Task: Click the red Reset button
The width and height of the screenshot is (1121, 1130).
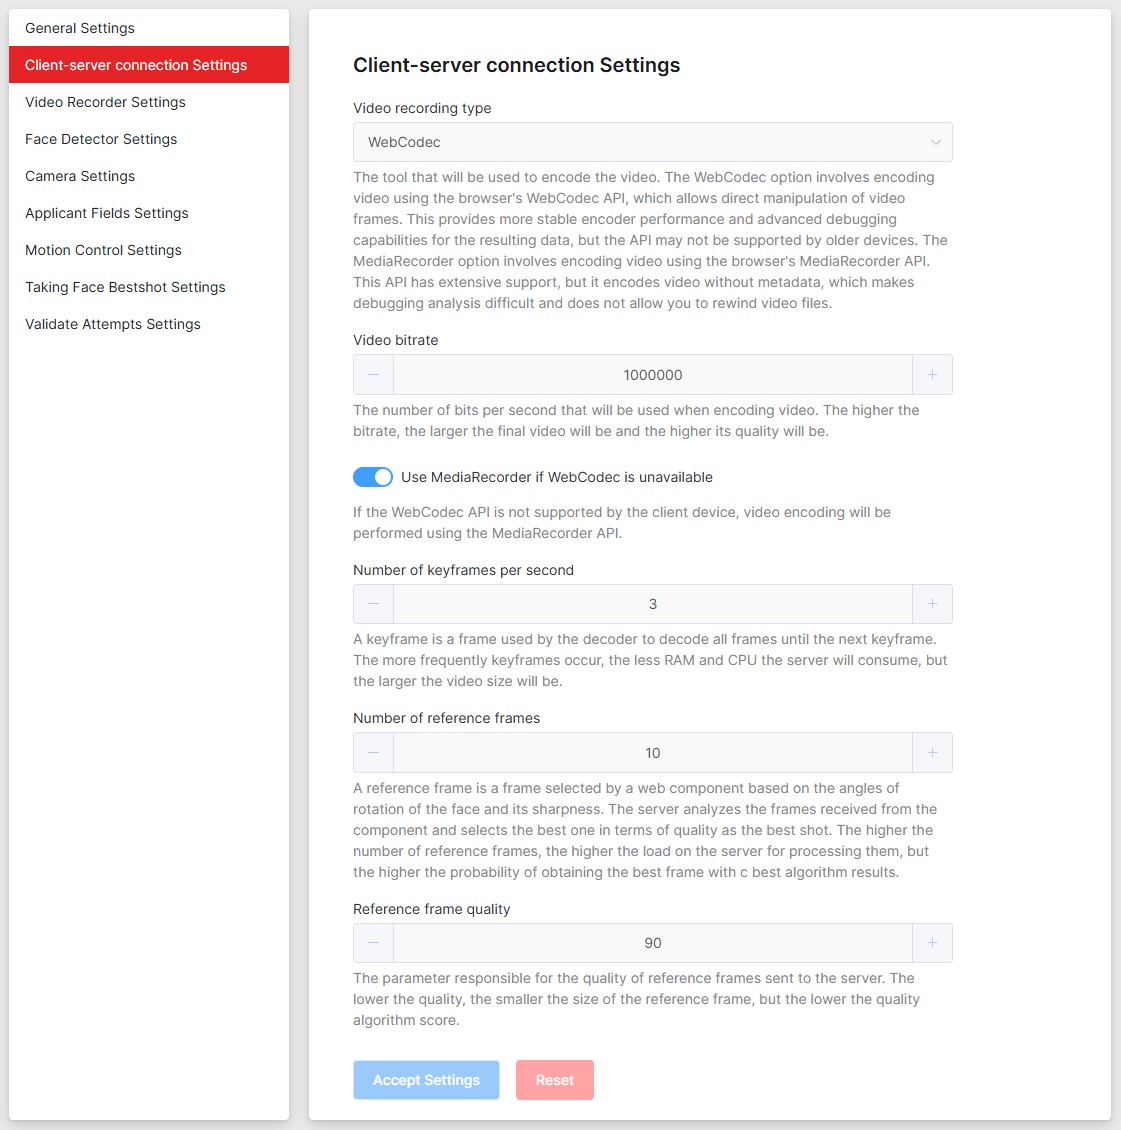Action: click(555, 1080)
